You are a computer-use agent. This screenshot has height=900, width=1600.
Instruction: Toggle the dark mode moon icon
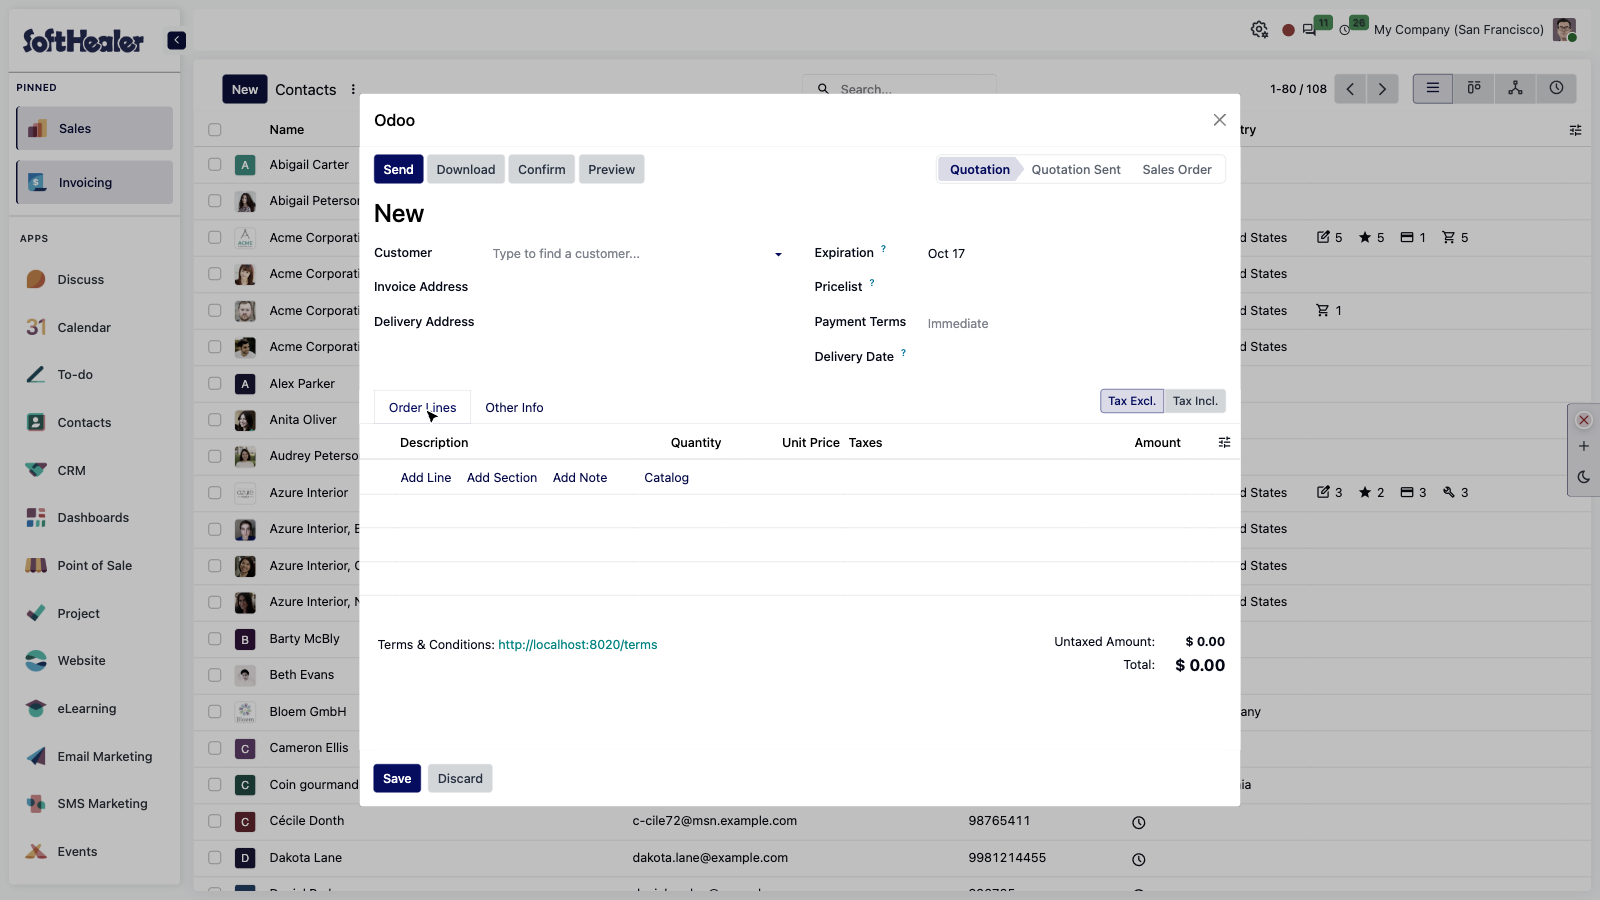[1584, 477]
